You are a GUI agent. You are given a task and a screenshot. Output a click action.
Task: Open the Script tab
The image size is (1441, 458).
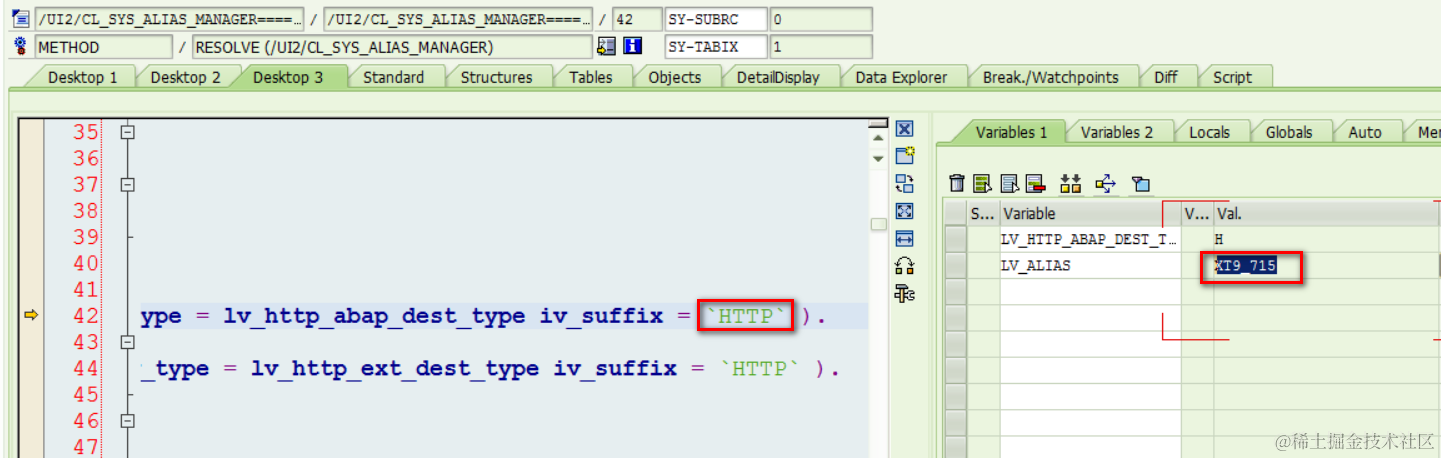point(1232,77)
